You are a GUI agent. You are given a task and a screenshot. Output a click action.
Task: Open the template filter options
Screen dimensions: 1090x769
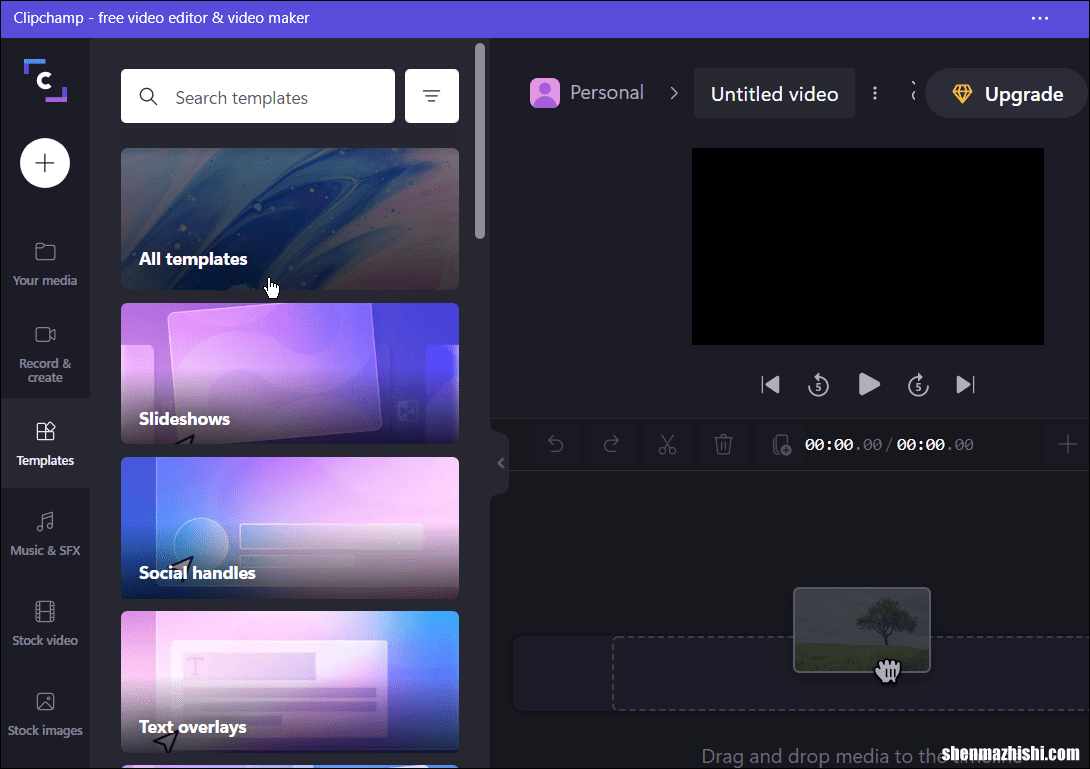[432, 96]
